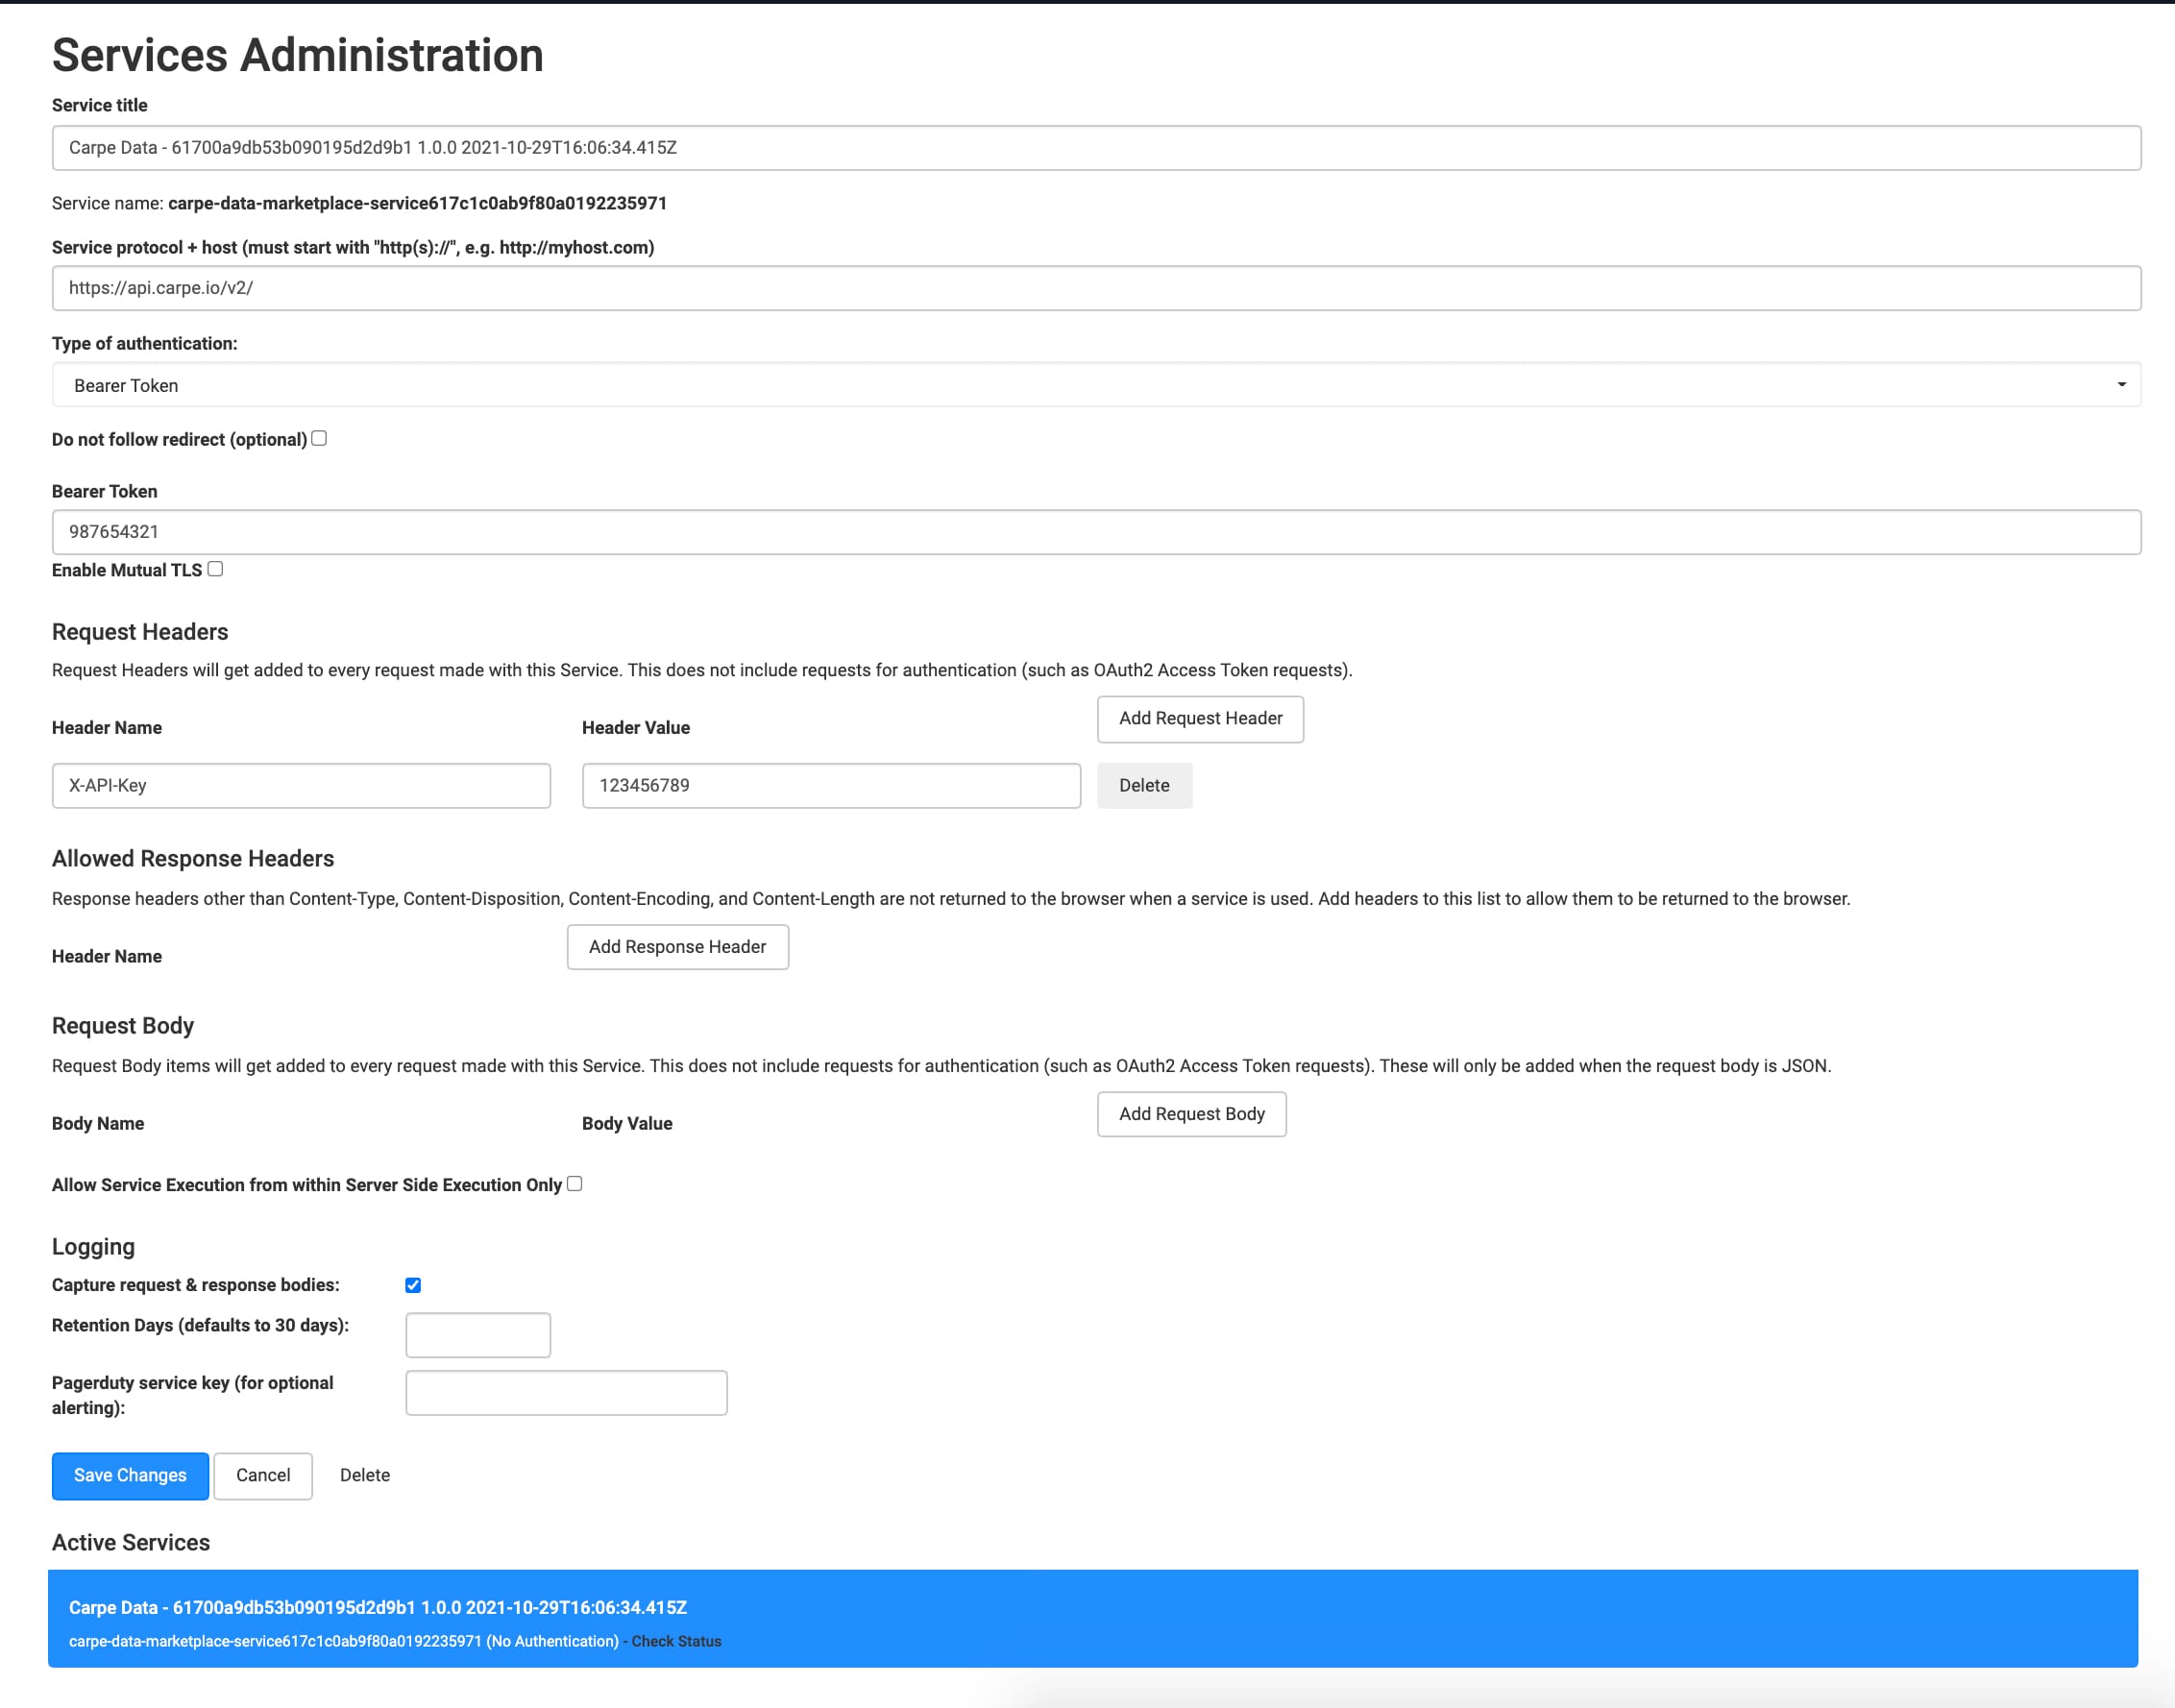Click the Save Changes button
2175x1708 pixels.
(x=130, y=1476)
